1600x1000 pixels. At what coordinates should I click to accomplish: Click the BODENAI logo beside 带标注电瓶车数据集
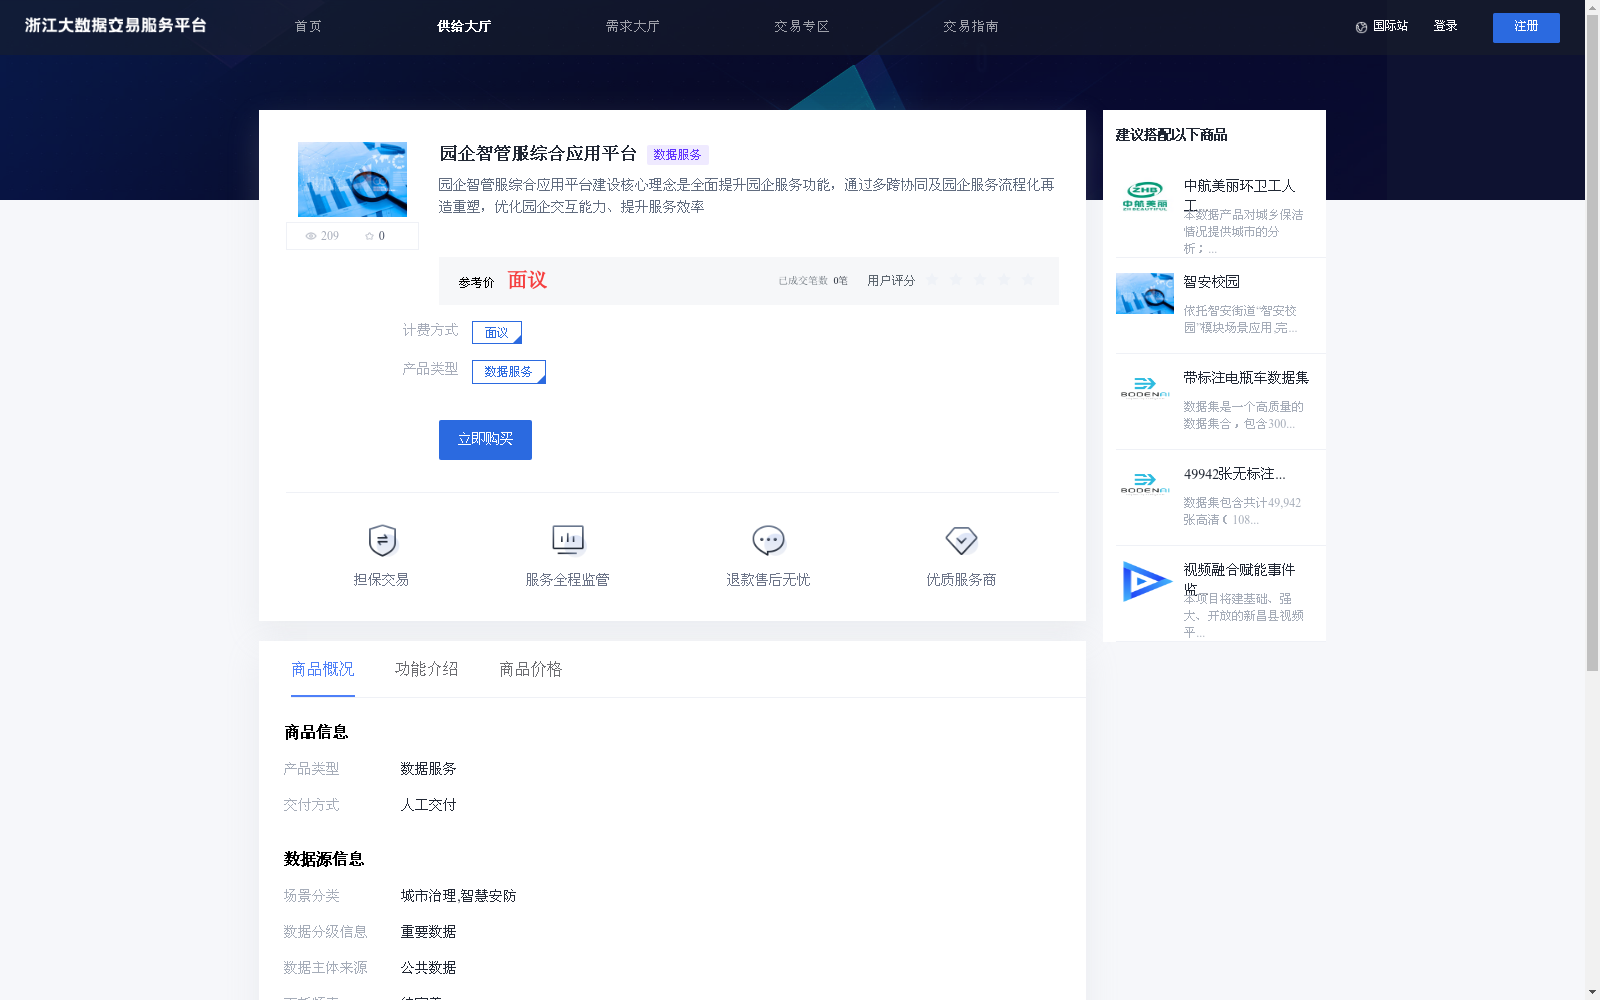1145,388
